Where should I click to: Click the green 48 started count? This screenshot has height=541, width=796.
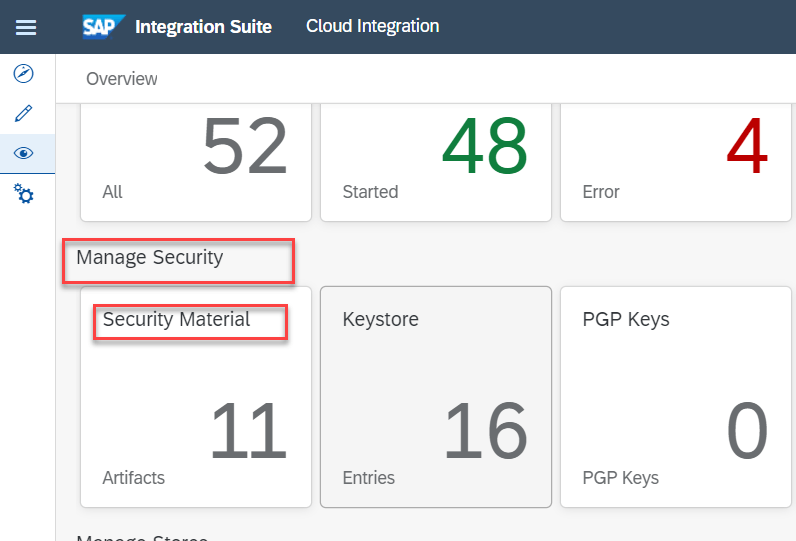(x=485, y=148)
